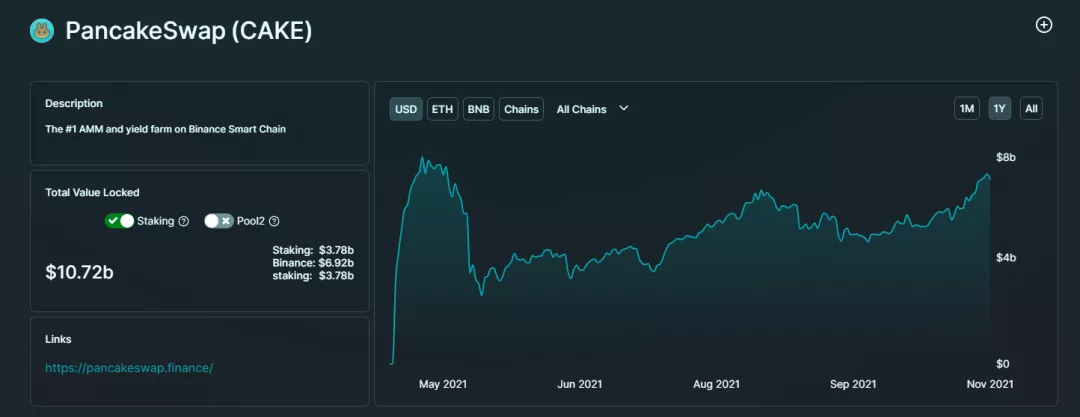
Task: Set chart range to 1Y
Action: point(1000,109)
